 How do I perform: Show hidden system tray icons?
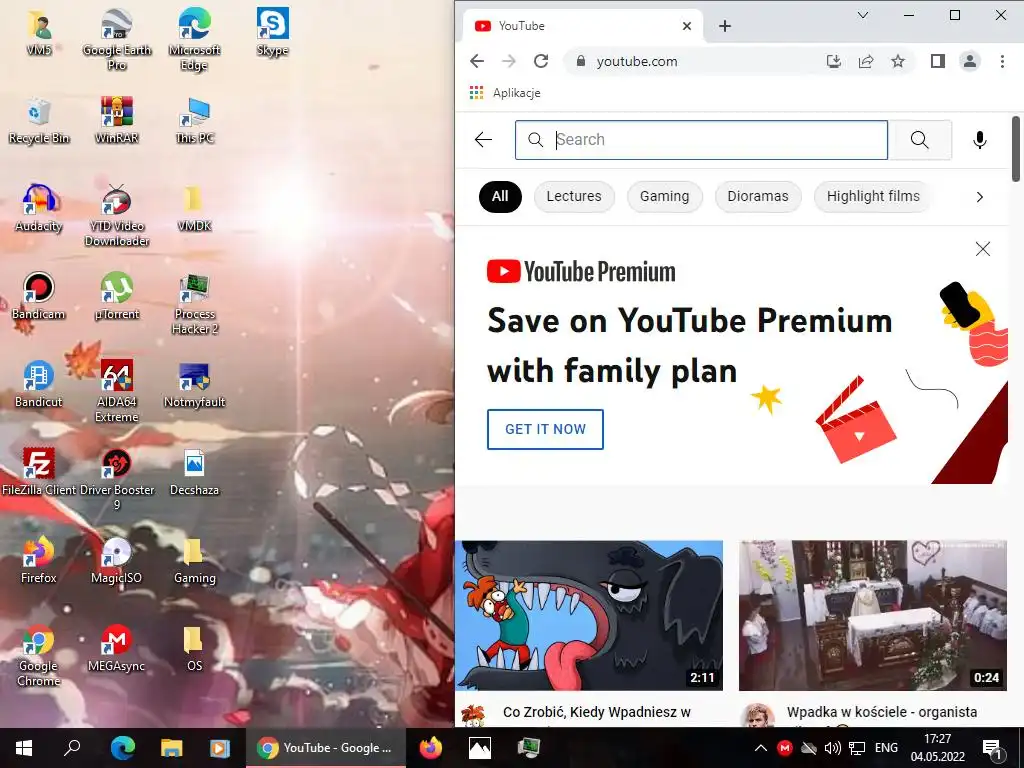tap(760, 748)
